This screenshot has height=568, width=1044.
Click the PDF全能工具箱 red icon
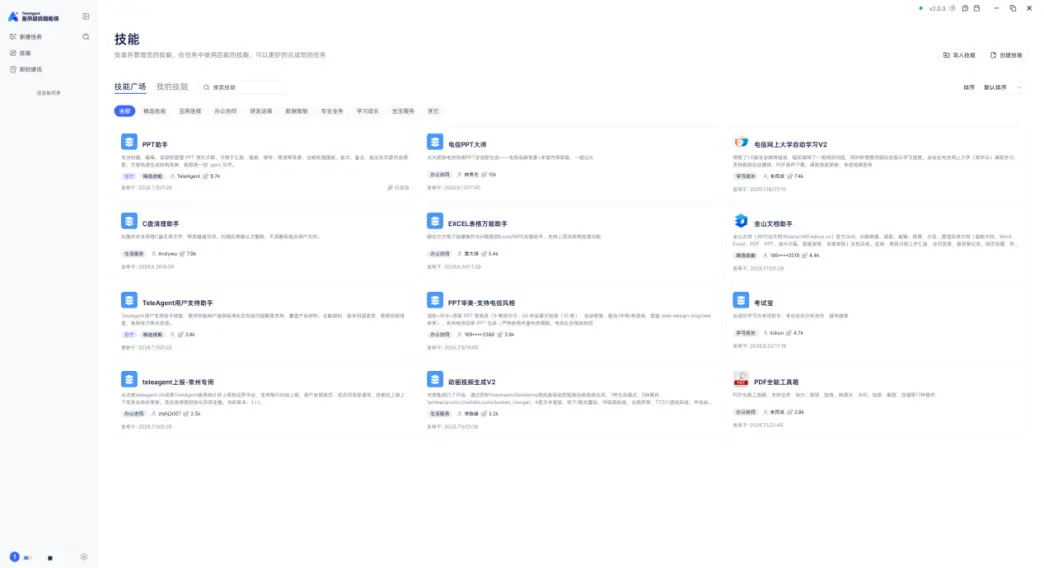coord(741,380)
